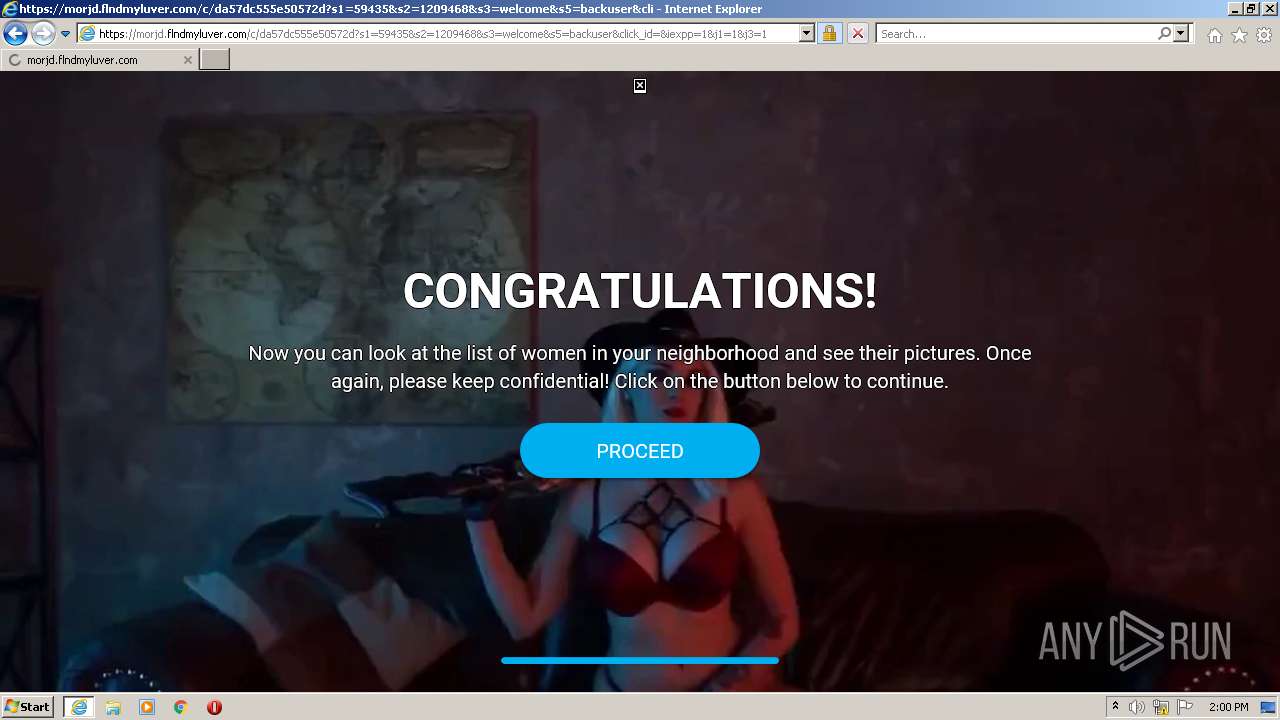Close the morjd.flndmyluver.com tab
The height and width of the screenshot is (720, 1280).
point(187,60)
